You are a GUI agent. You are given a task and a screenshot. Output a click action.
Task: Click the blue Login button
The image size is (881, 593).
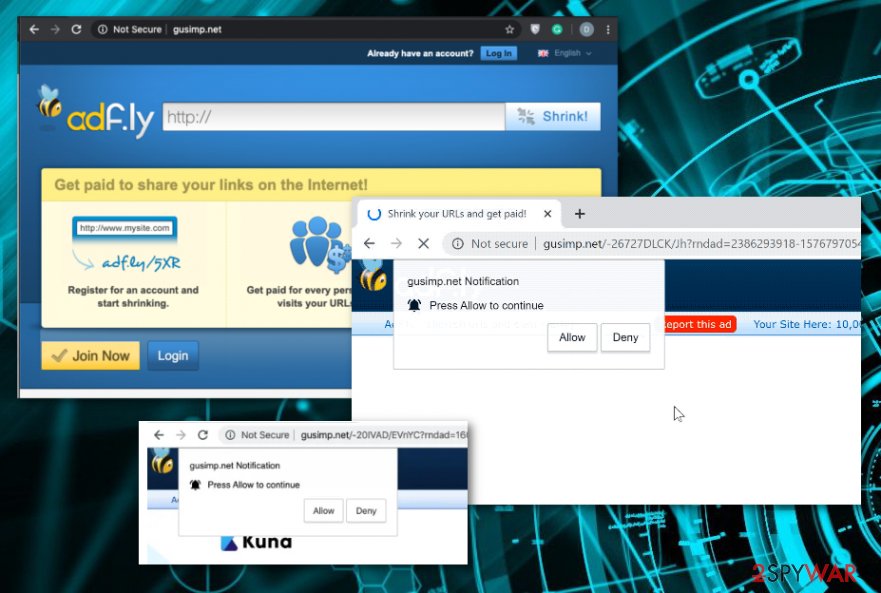(x=173, y=356)
